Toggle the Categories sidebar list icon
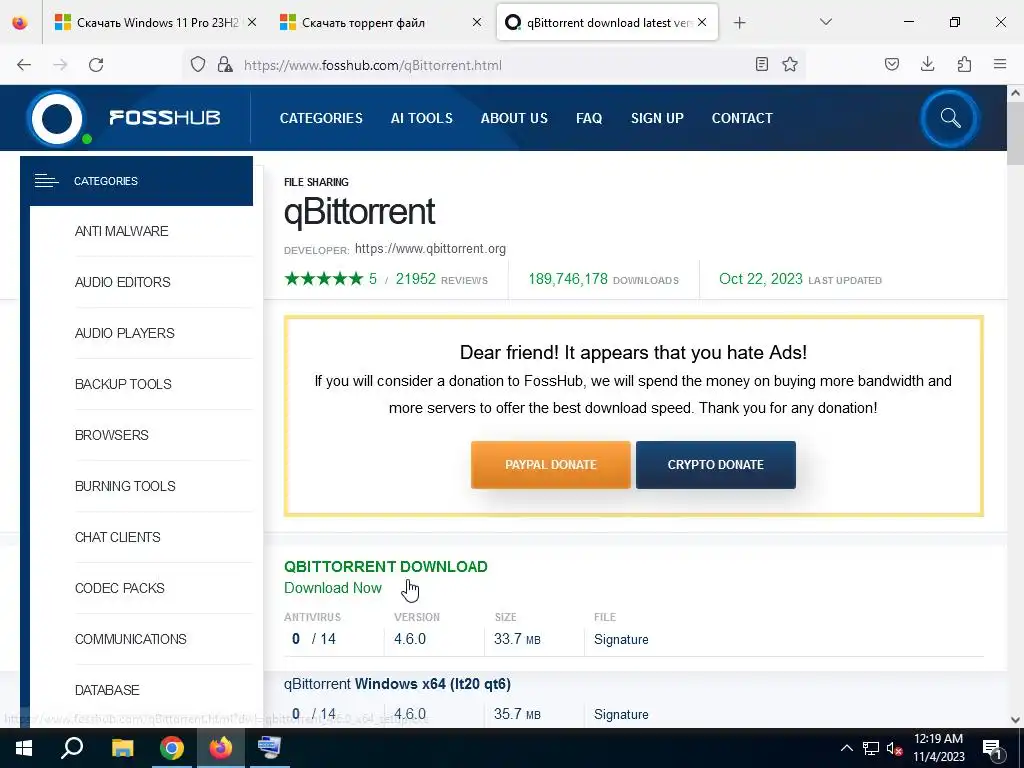1024x768 pixels. pos(46,181)
